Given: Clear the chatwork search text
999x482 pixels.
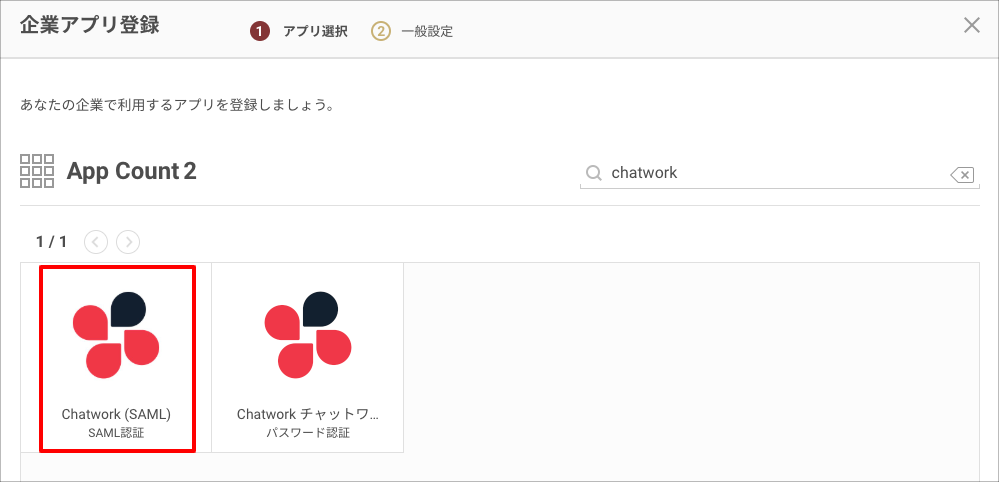Looking at the screenshot, I should click(x=962, y=174).
